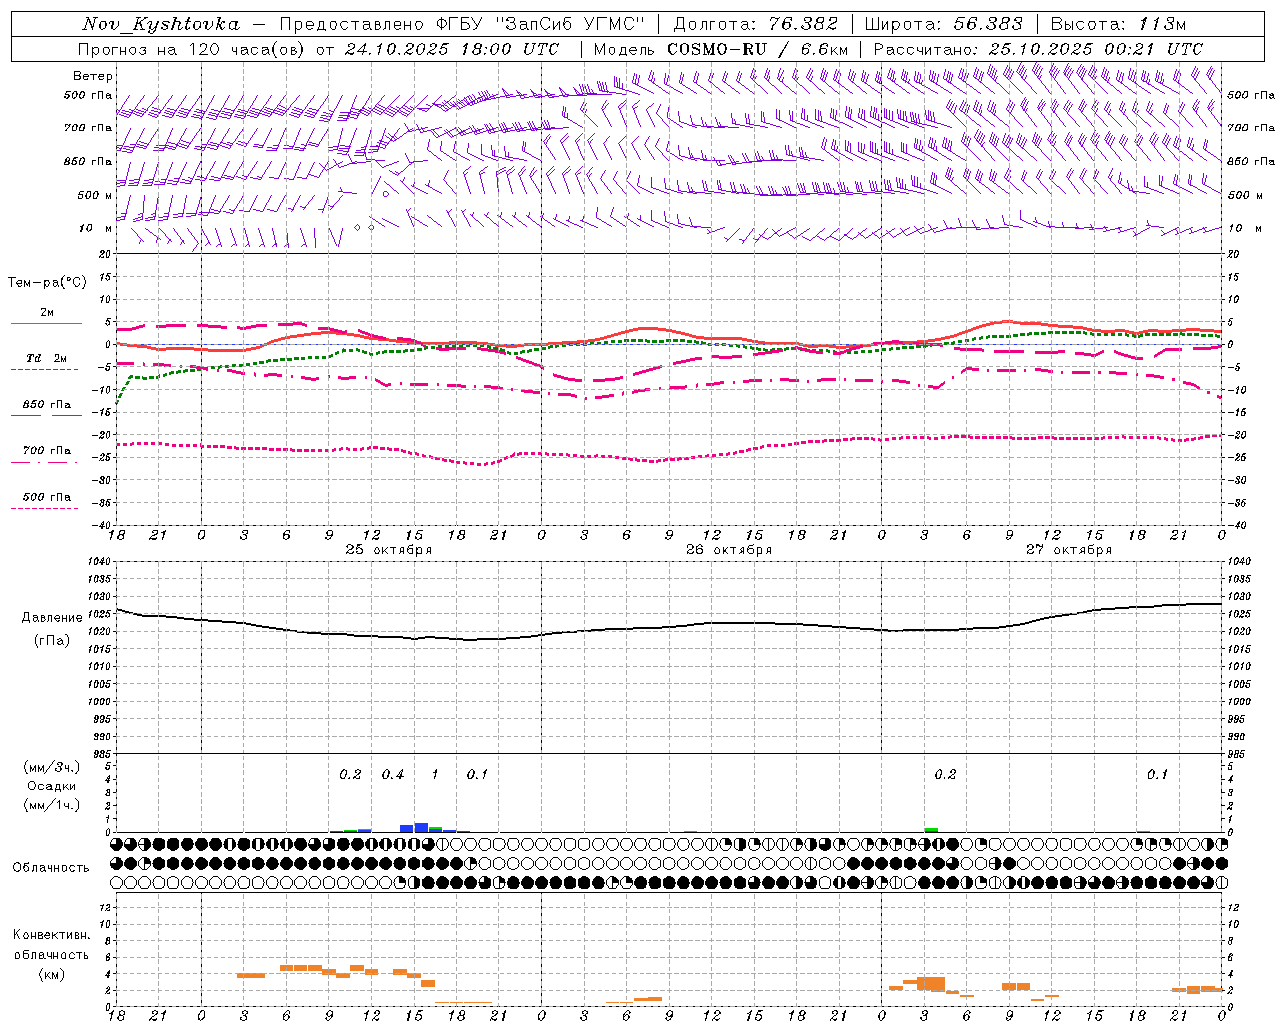Select the Широта: 56.383 header field
This screenshot has width=1280, height=1024.
tap(943, 24)
